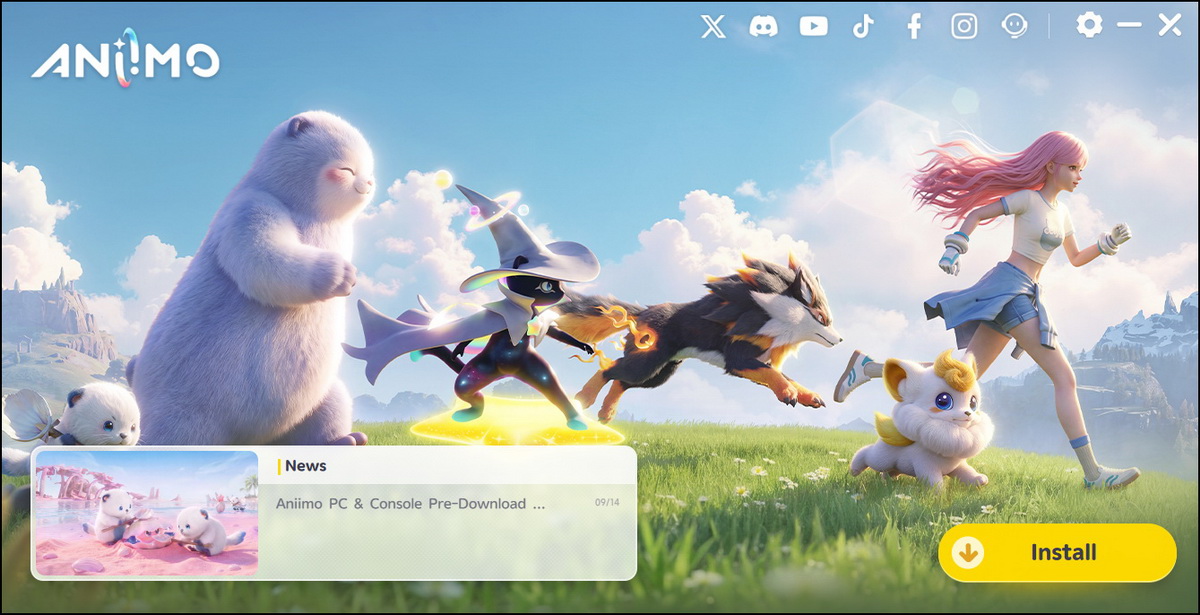The height and width of the screenshot is (615, 1200).
Task: Open the TikTok page icon
Action: tap(863, 26)
